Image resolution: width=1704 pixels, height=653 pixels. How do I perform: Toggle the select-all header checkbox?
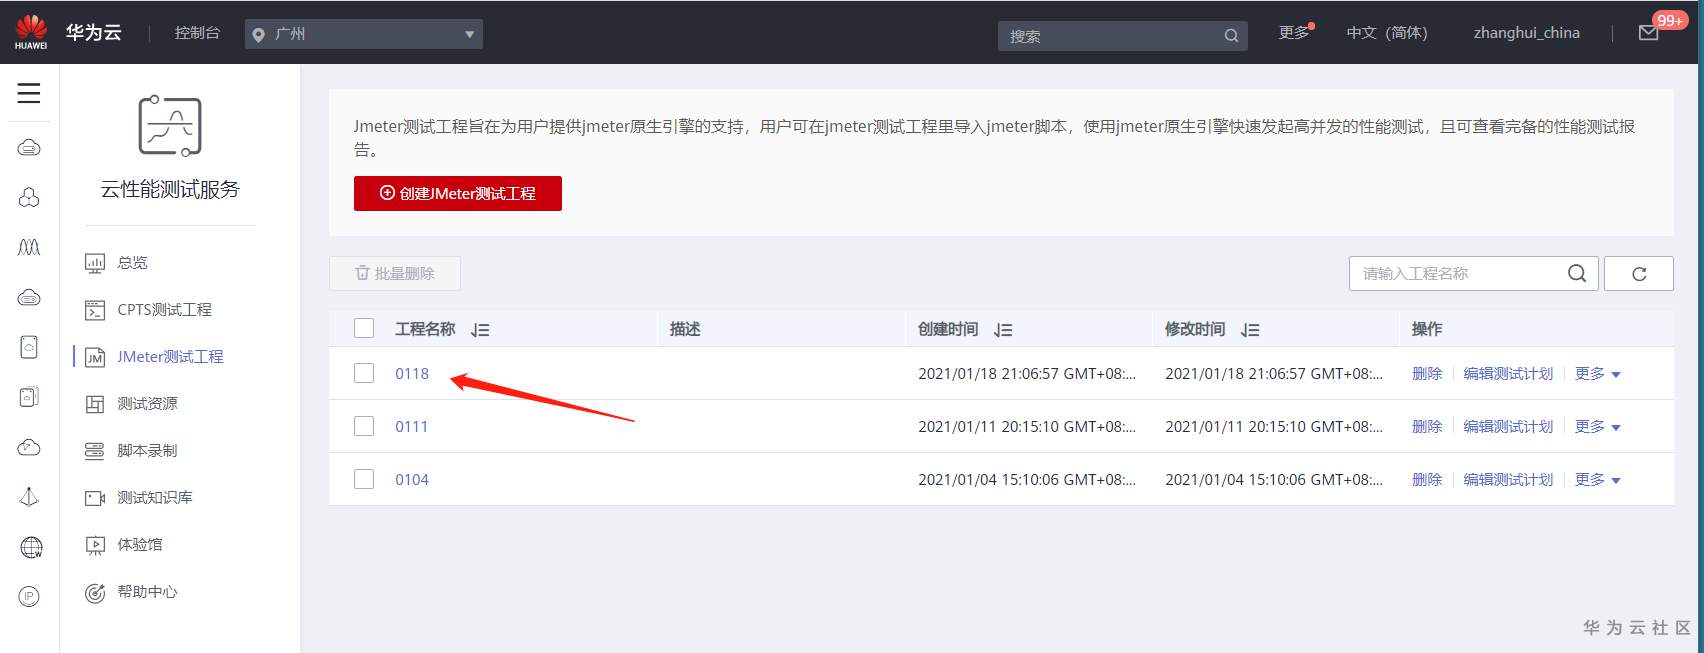tap(364, 328)
